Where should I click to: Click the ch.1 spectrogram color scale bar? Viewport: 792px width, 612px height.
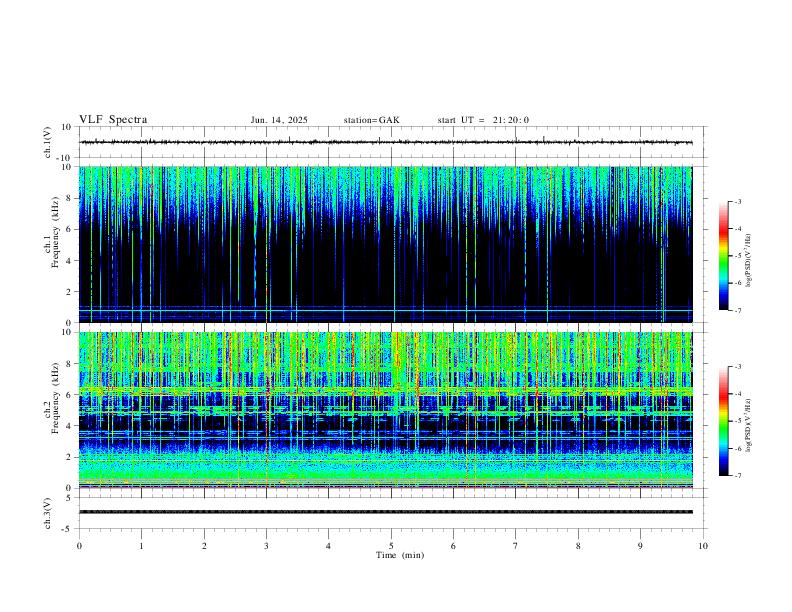724,256
